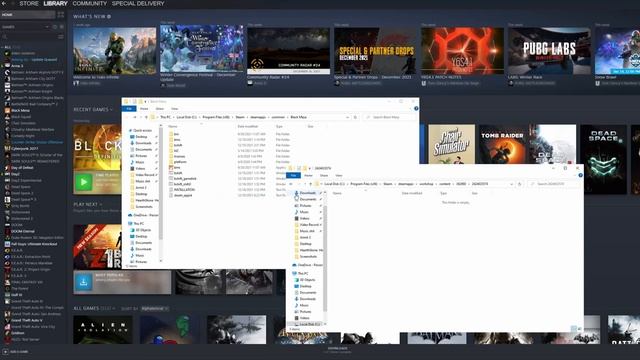Open Quick access in Black Mesa Explorer
Screen dimensions: 640x360
coord(141,131)
